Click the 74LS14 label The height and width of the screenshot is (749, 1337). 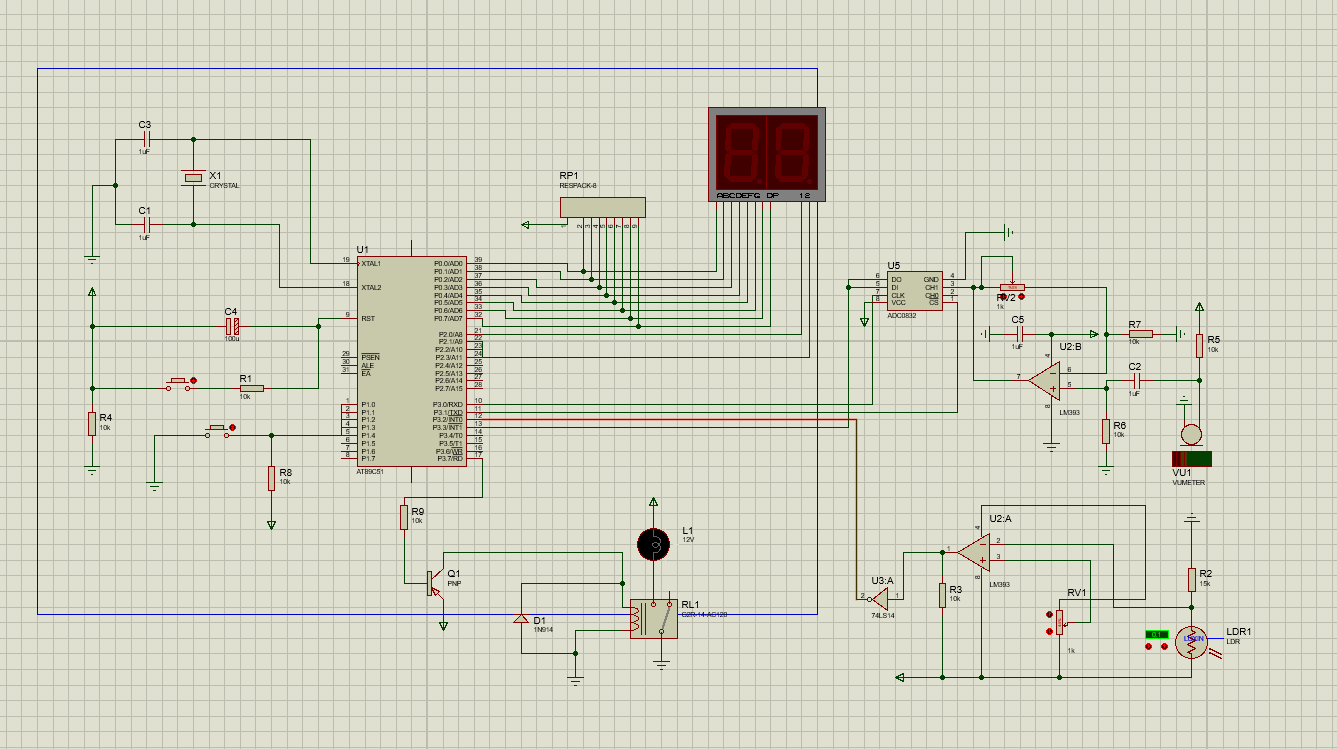point(882,616)
